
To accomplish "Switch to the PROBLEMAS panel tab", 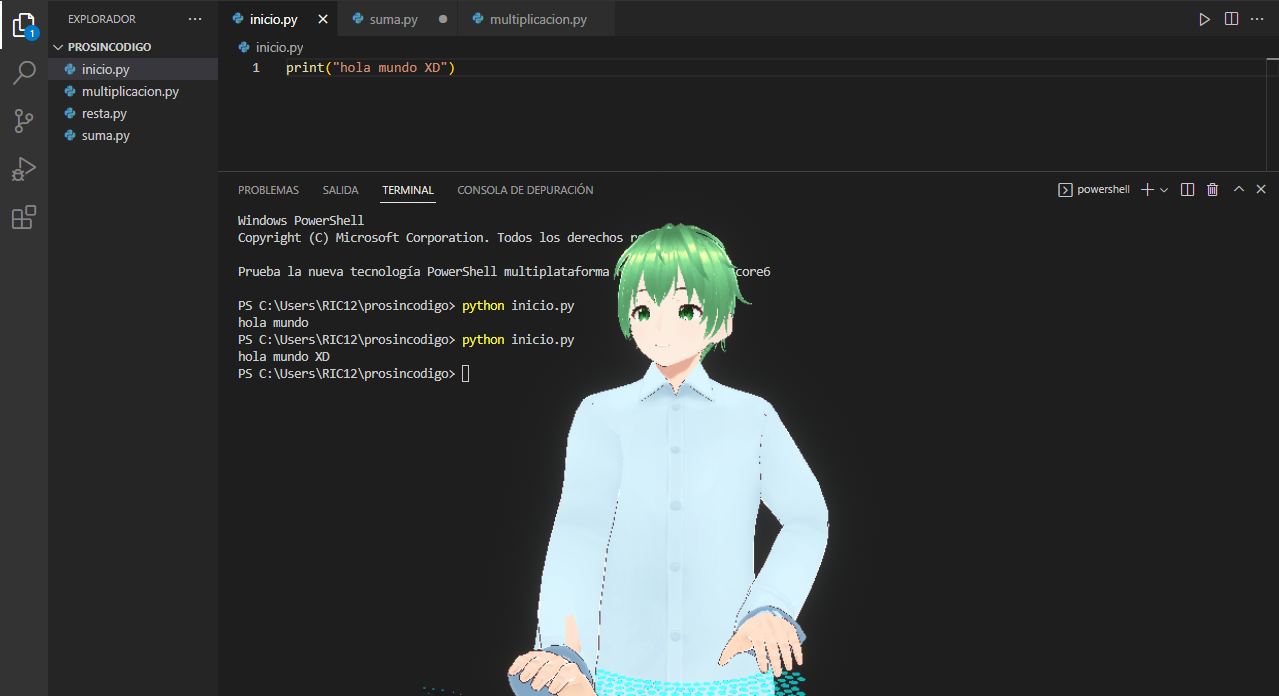I will (x=268, y=190).
